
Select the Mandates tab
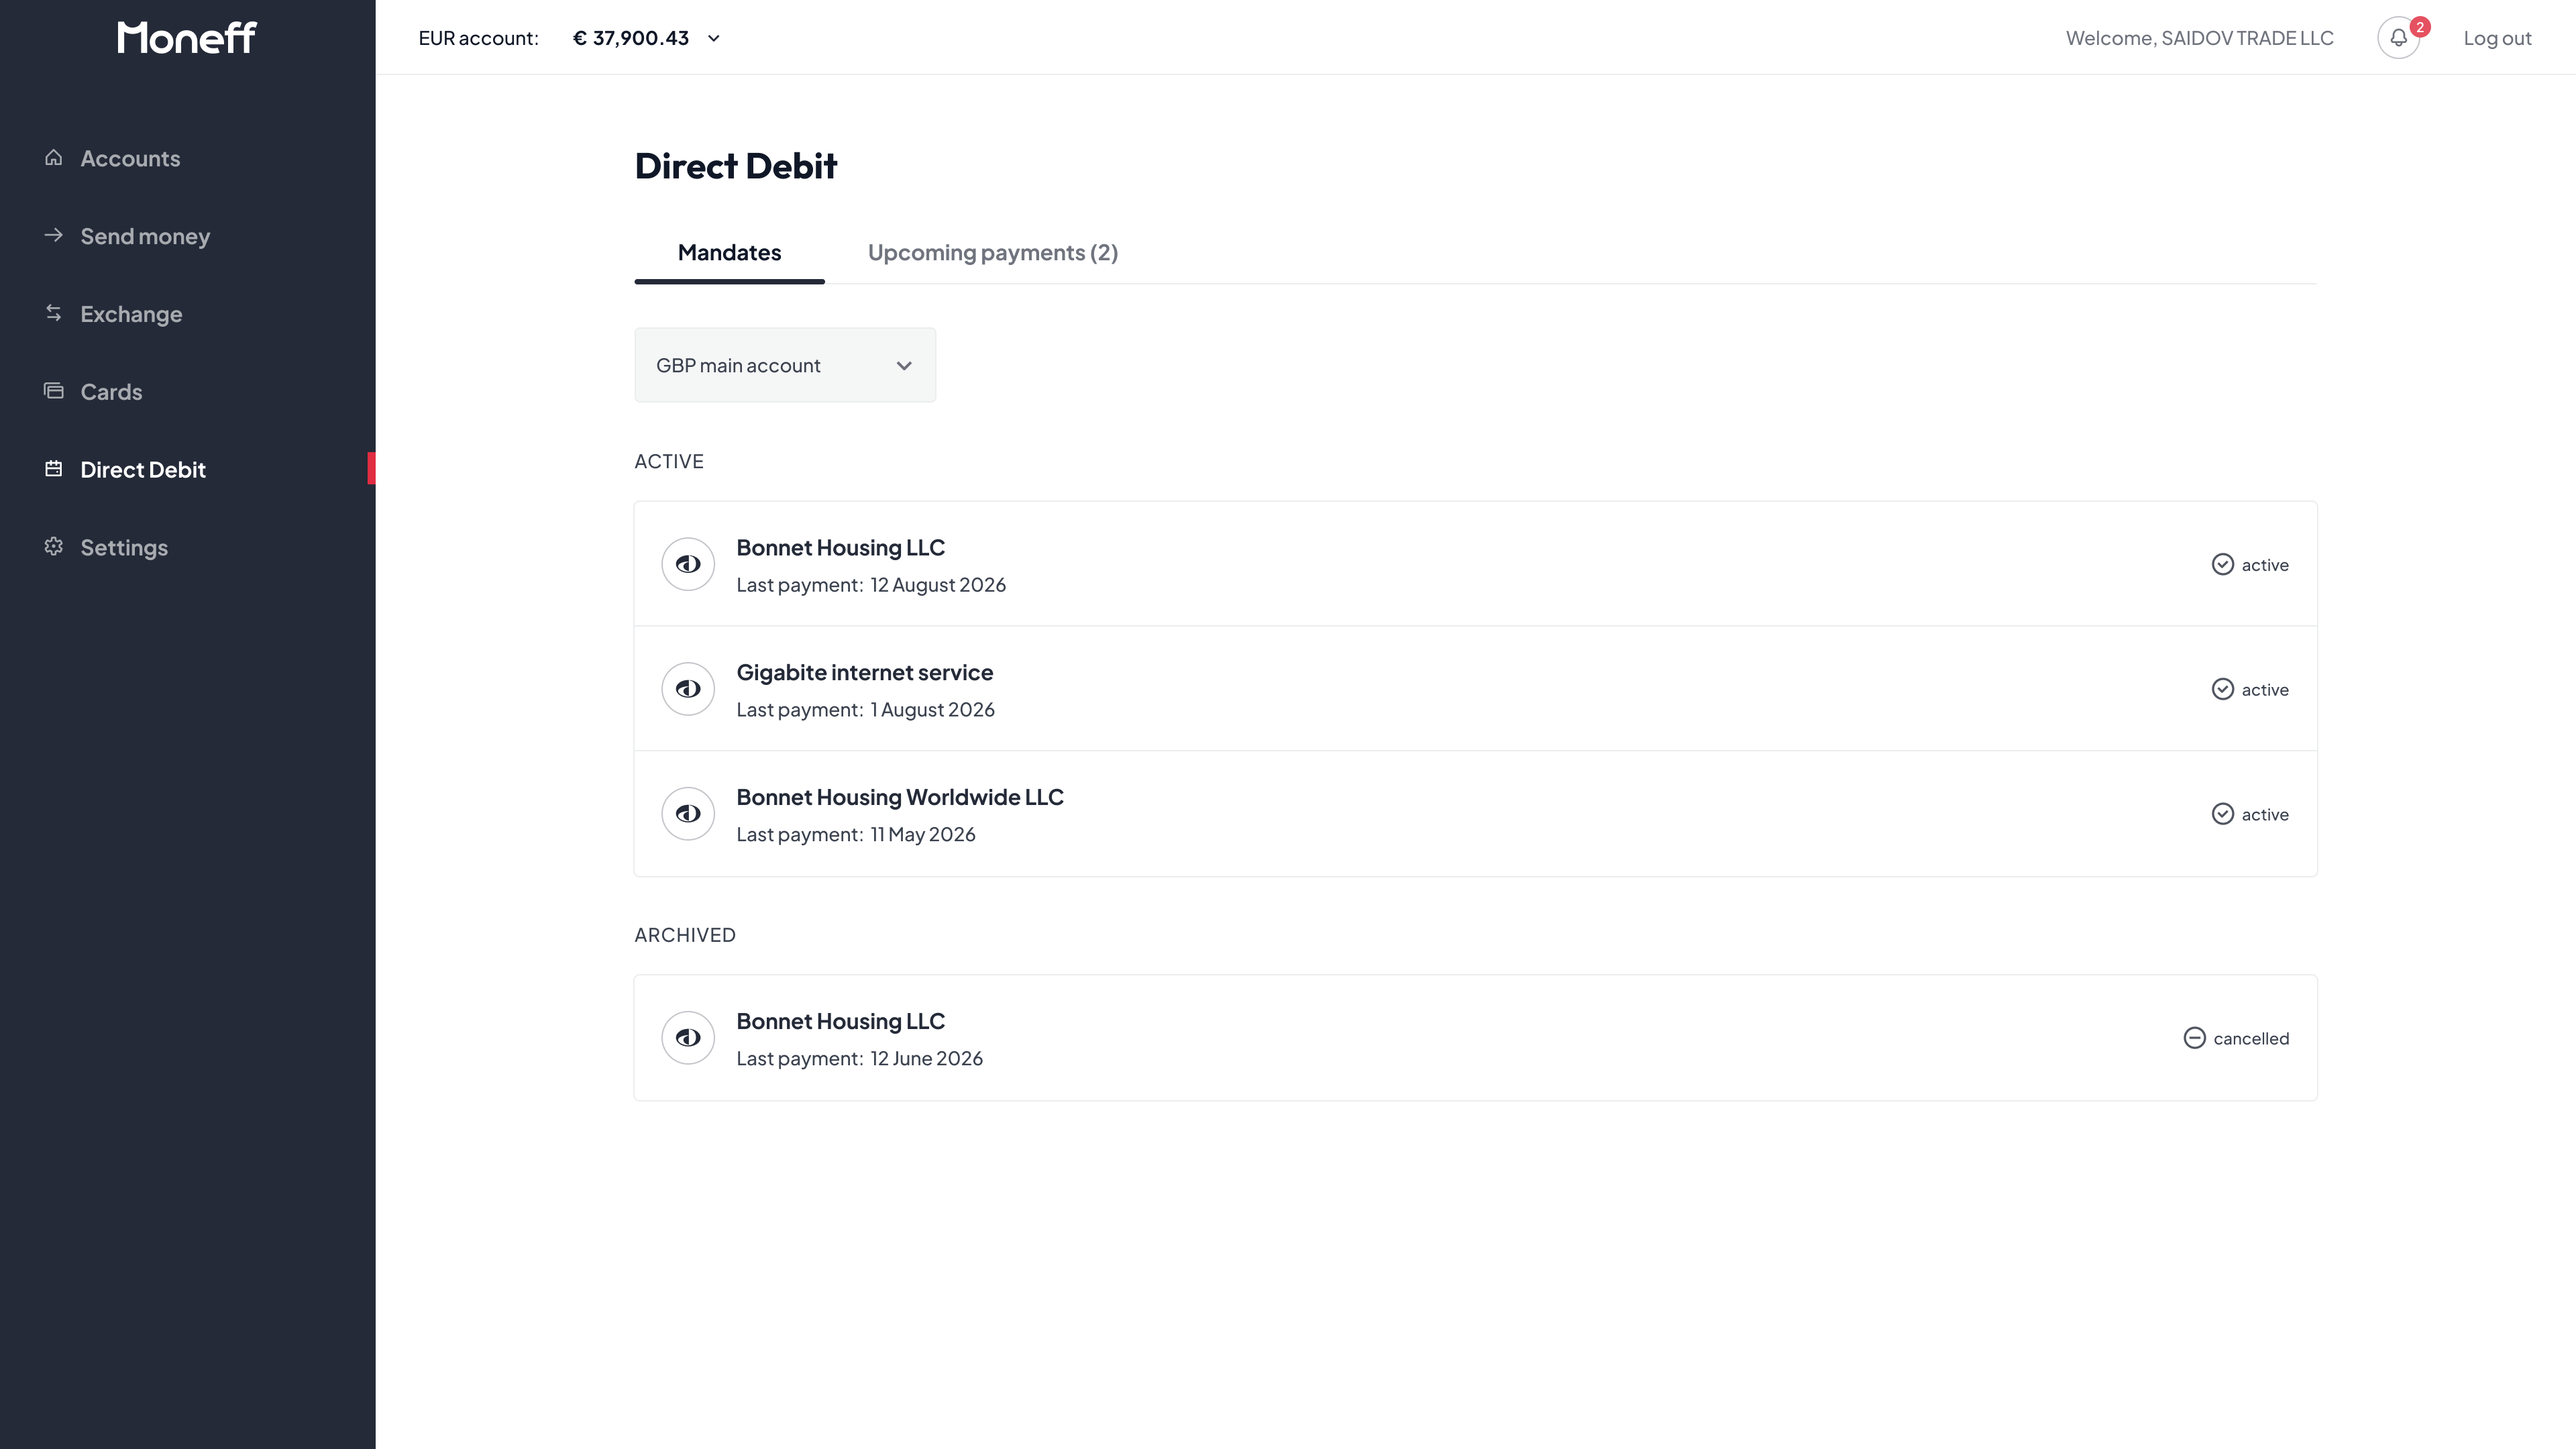point(730,253)
